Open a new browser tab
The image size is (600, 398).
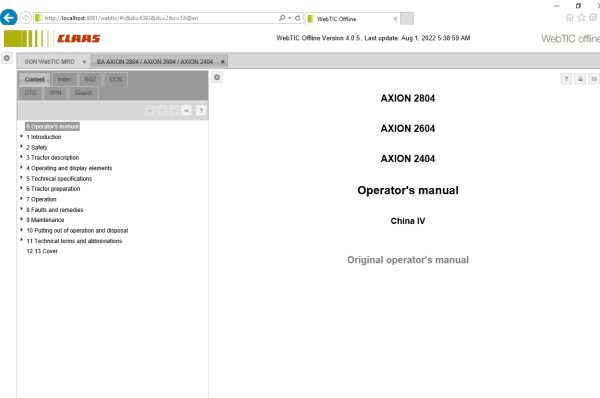tap(407, 18)
